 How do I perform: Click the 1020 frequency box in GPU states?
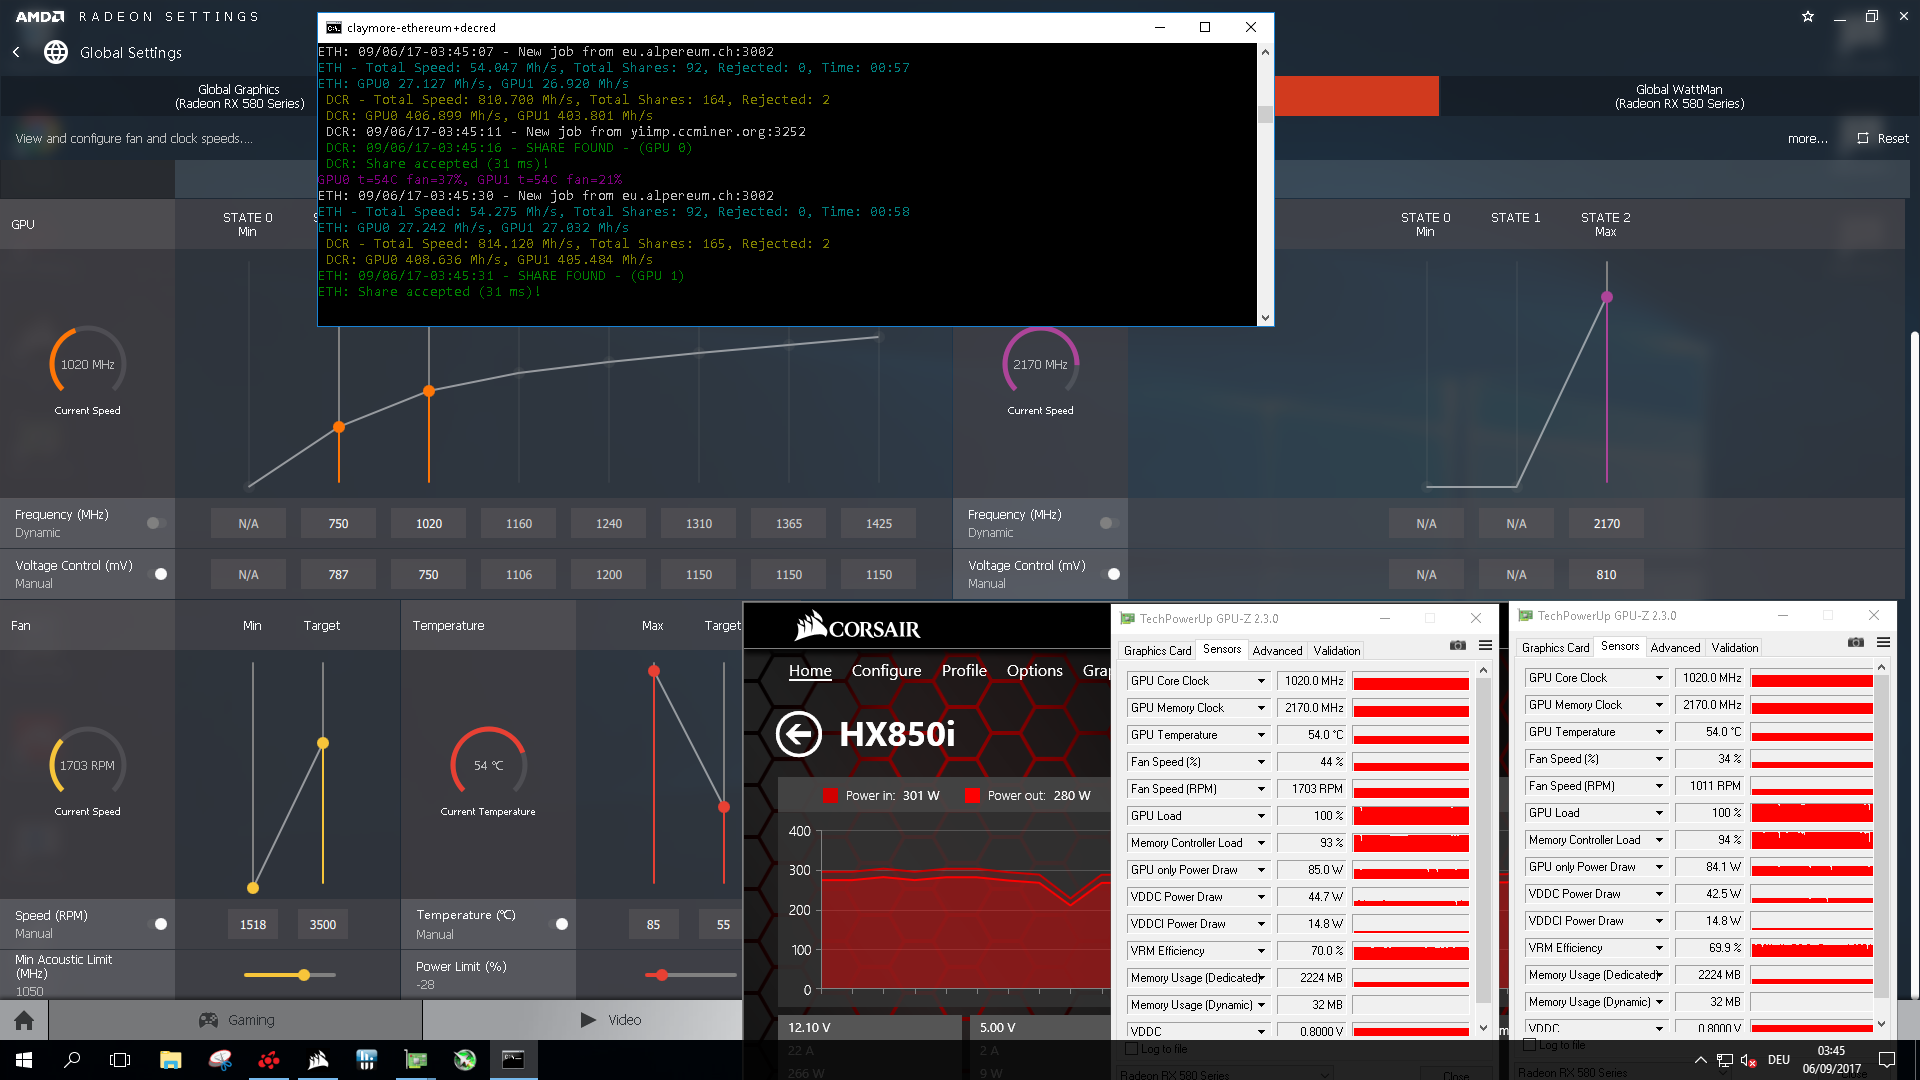429,523
